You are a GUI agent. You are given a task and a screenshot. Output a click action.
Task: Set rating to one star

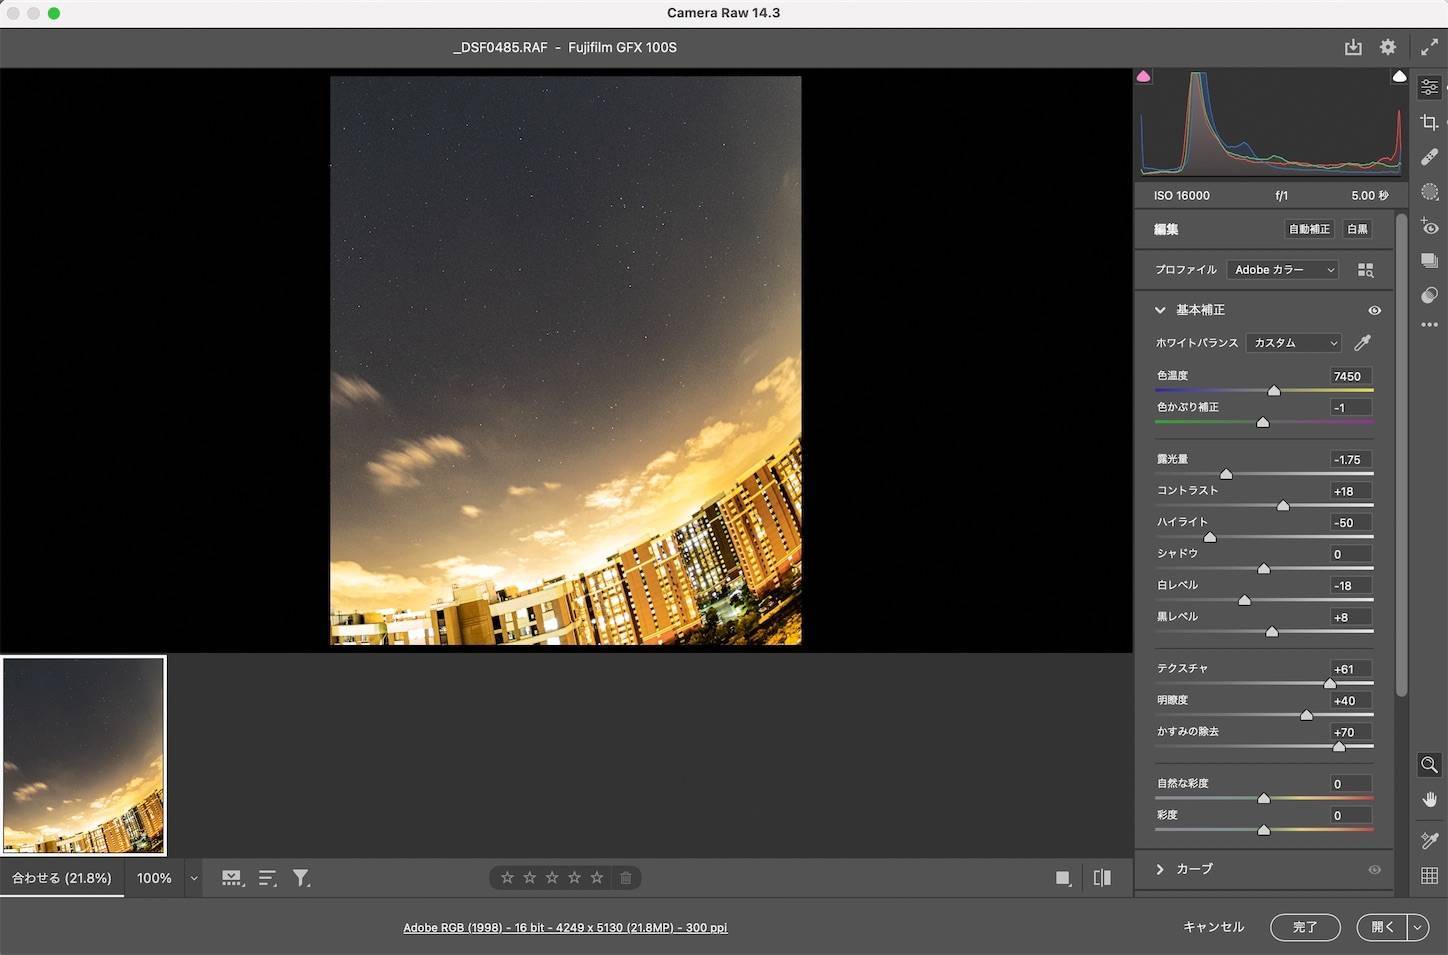coord(507,878)
